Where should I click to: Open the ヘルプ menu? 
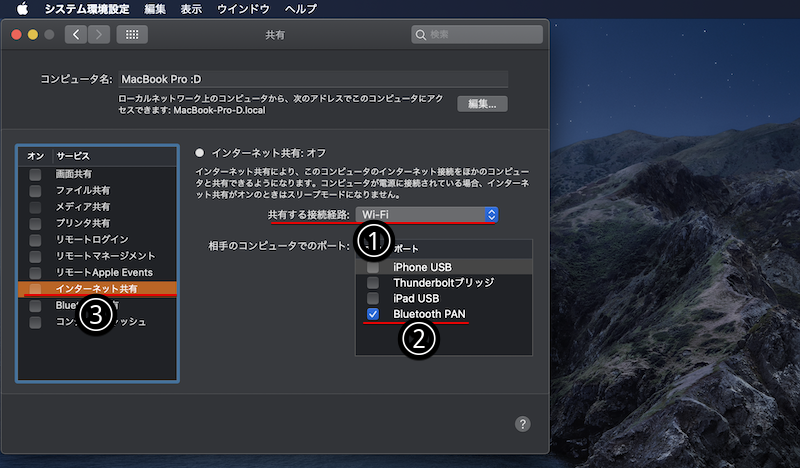click(301, 8)
